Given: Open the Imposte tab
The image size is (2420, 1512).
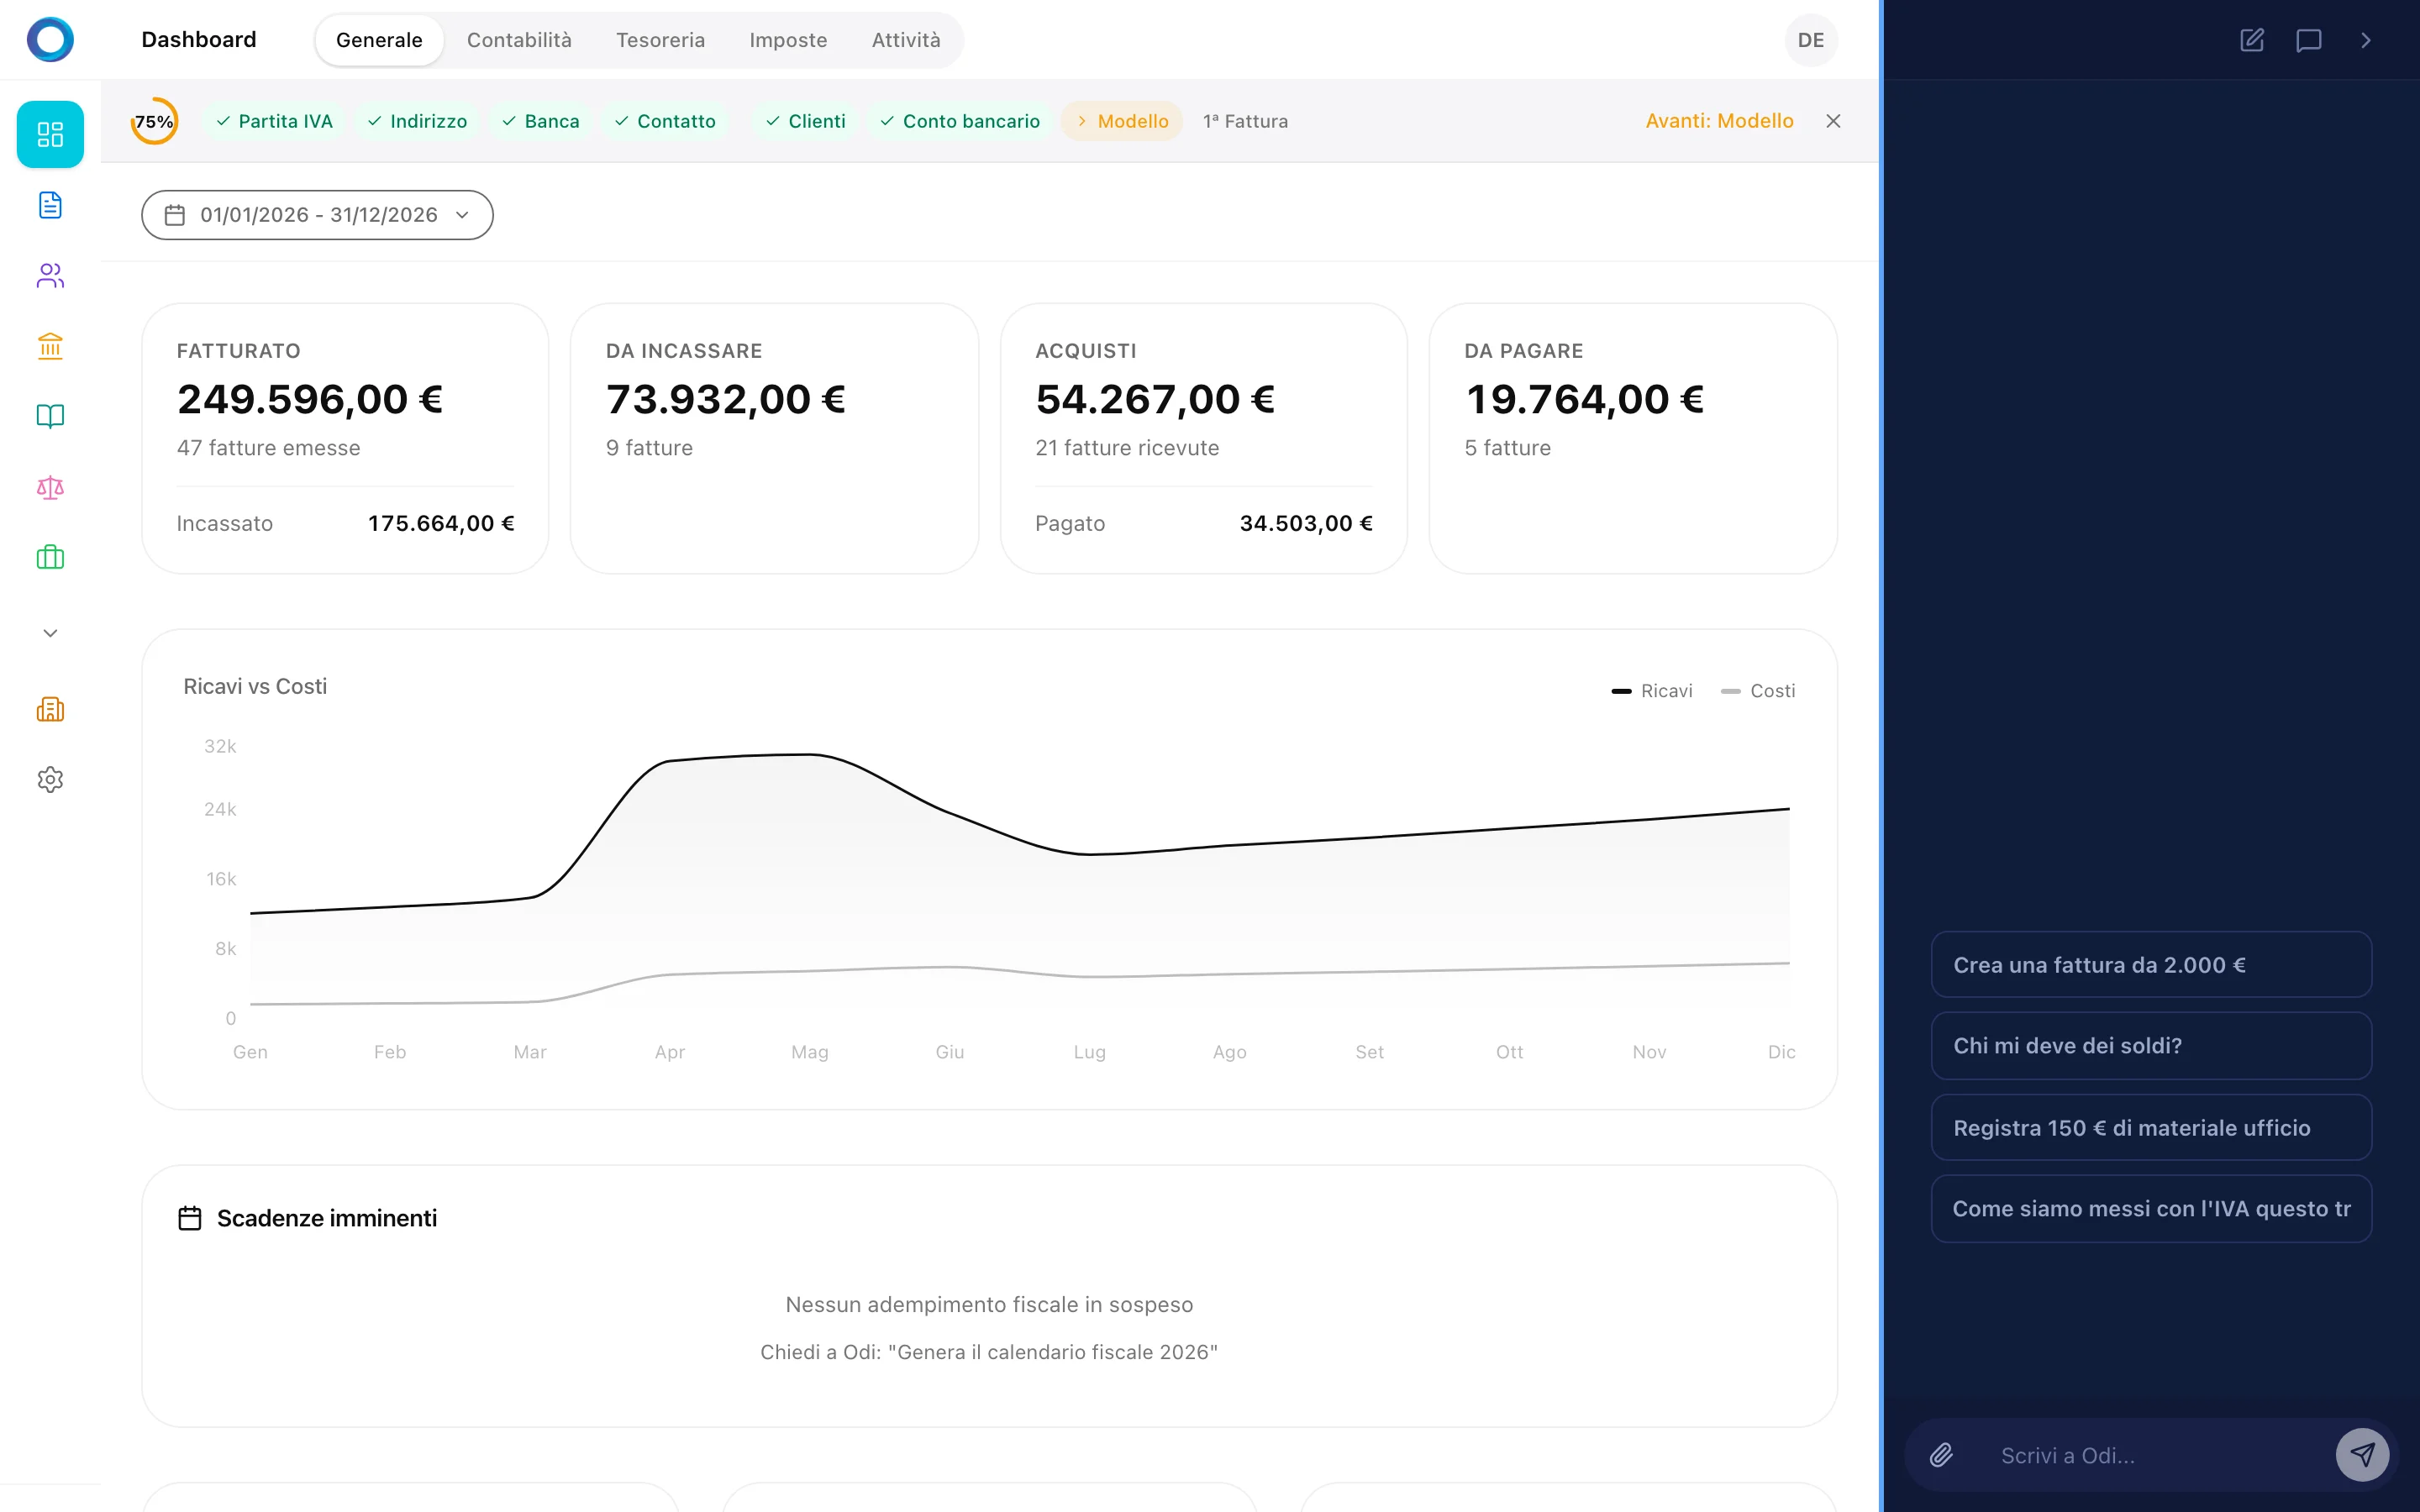Looking at the screenshot, I should coord(788,40).
